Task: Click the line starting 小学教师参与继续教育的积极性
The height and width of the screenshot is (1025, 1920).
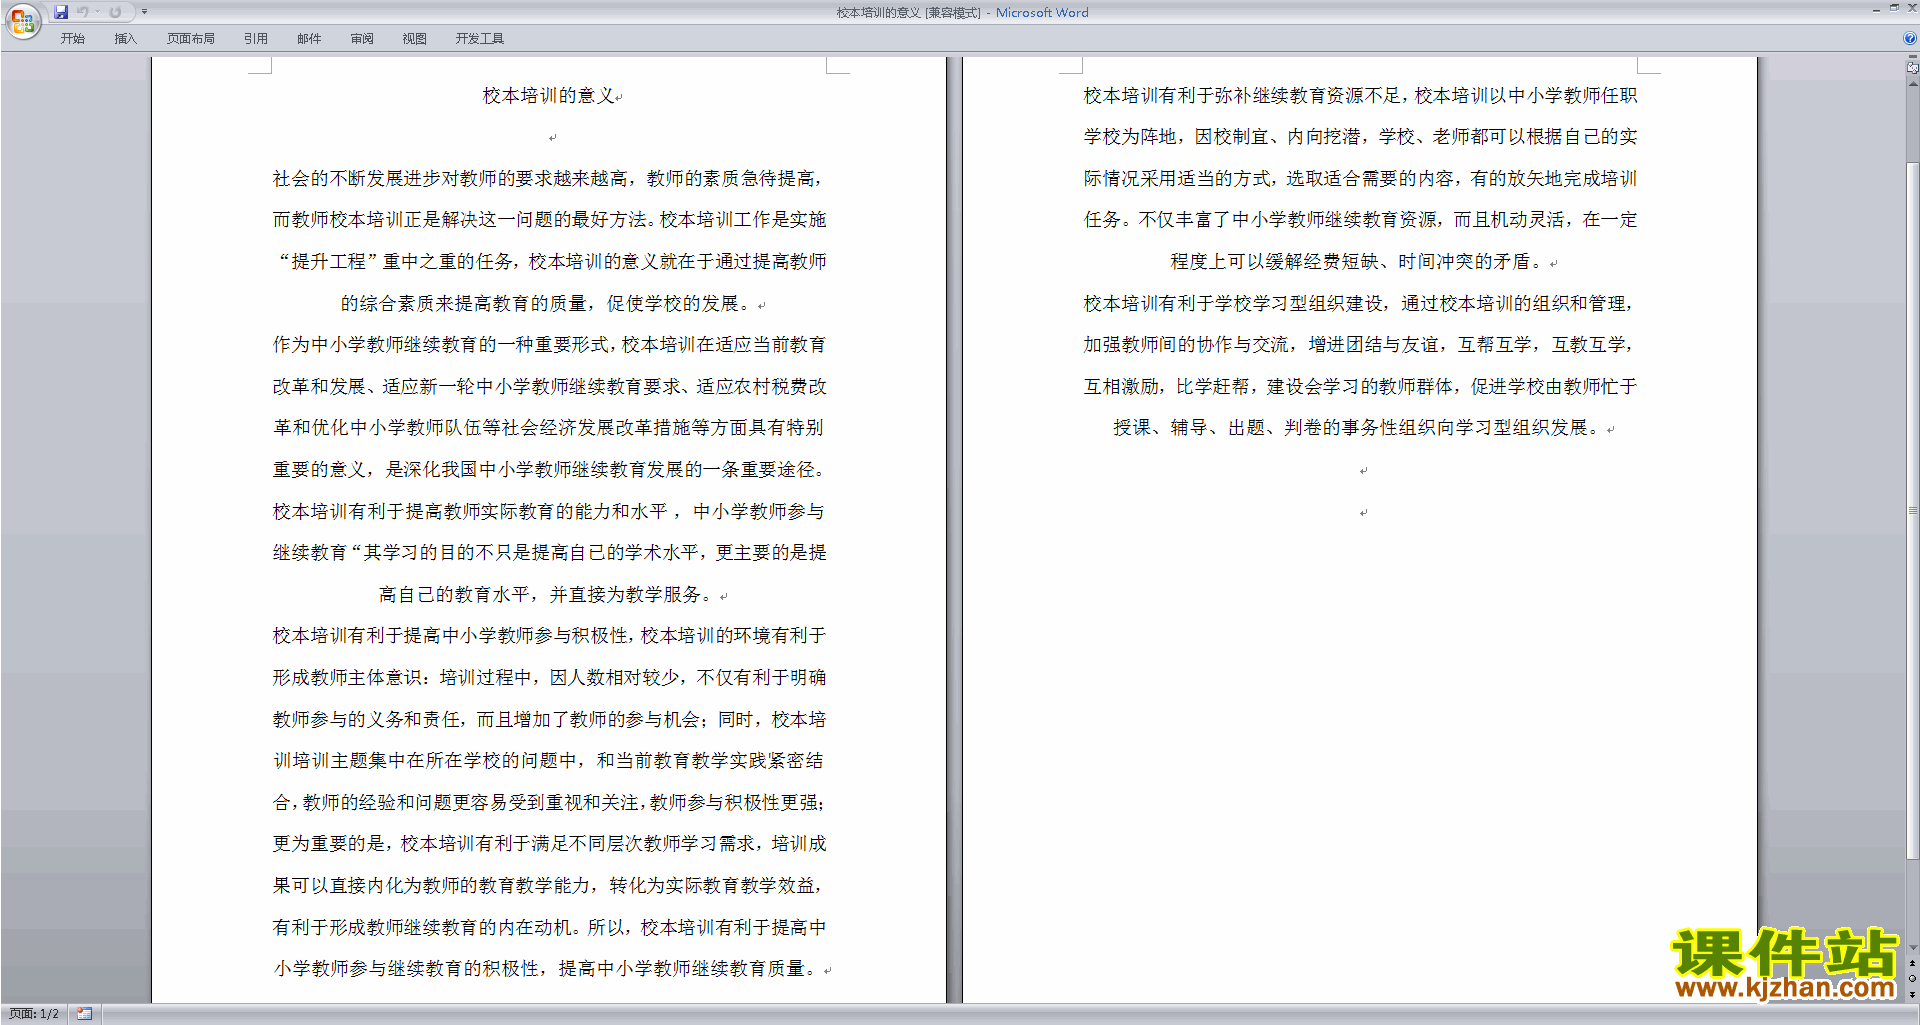Action: coord(546,969)
